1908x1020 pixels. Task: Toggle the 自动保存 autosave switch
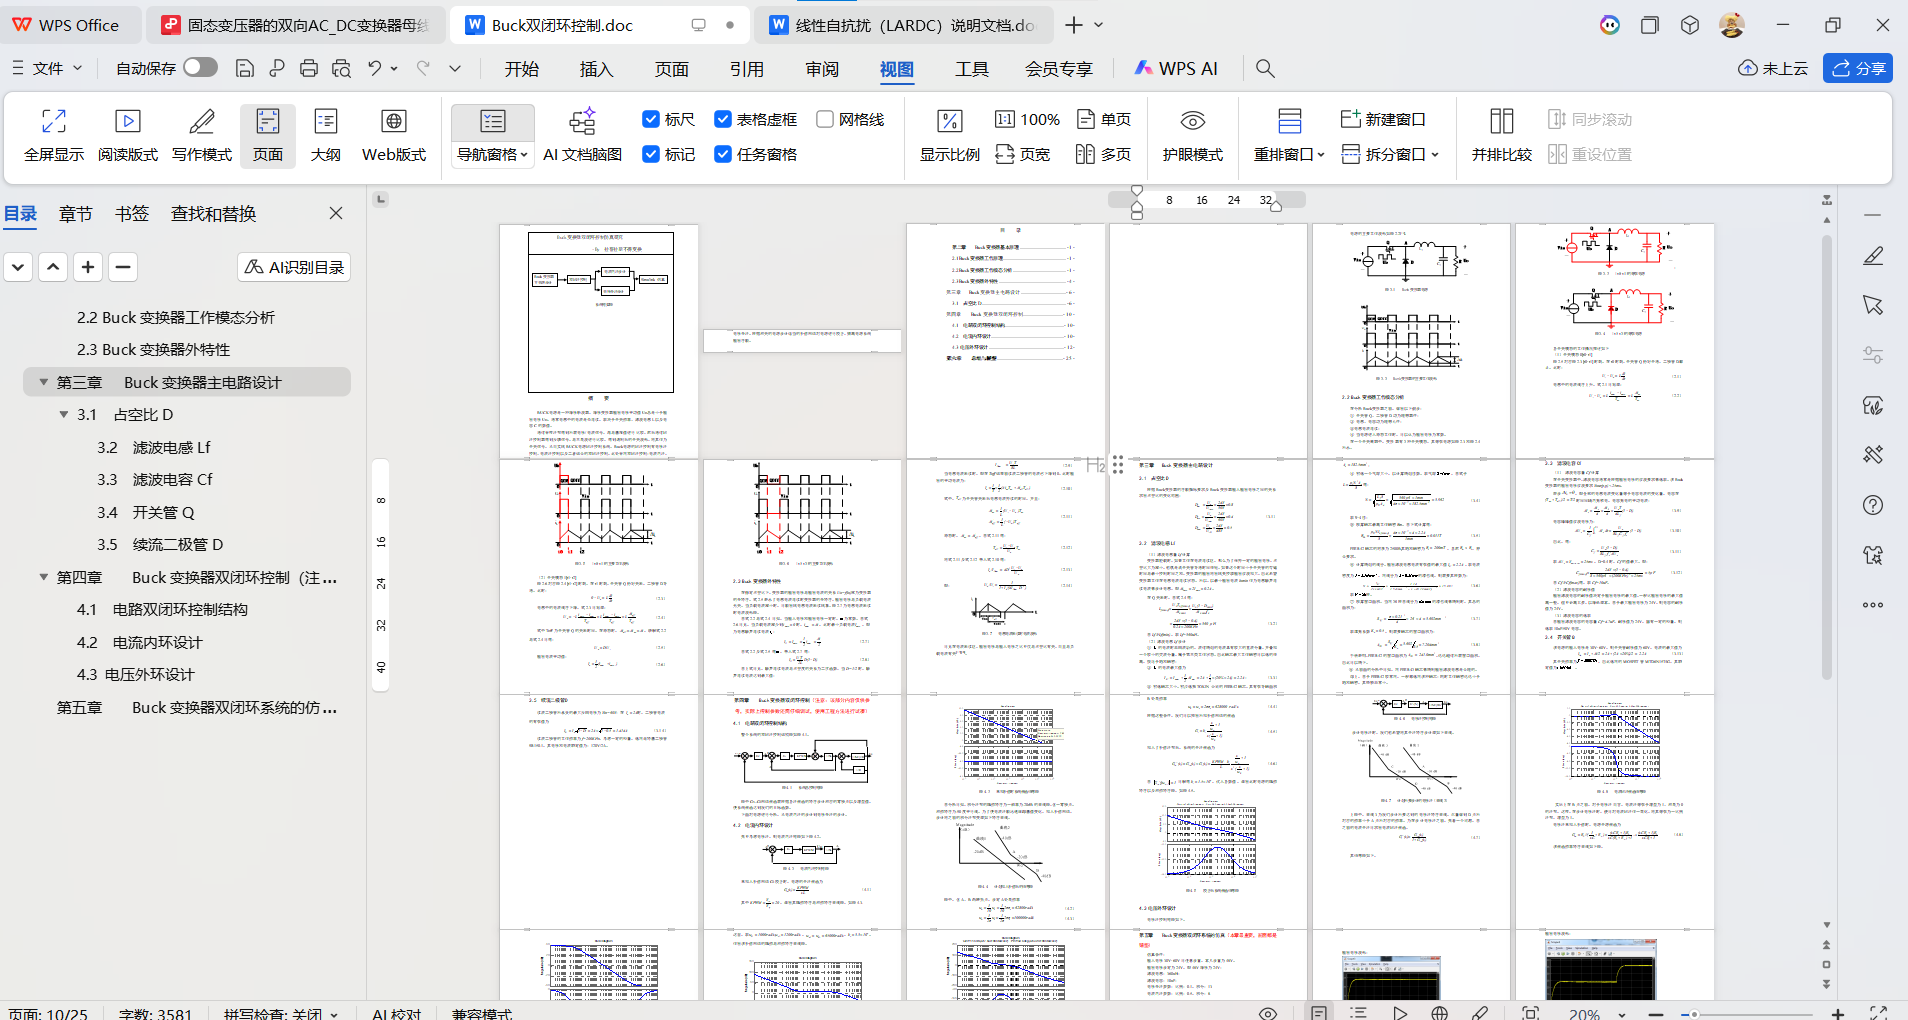(x=200, y=67)
